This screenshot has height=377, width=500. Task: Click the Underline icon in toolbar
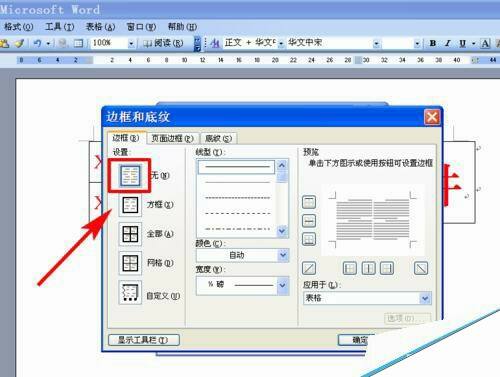click(x=462, y=43)
